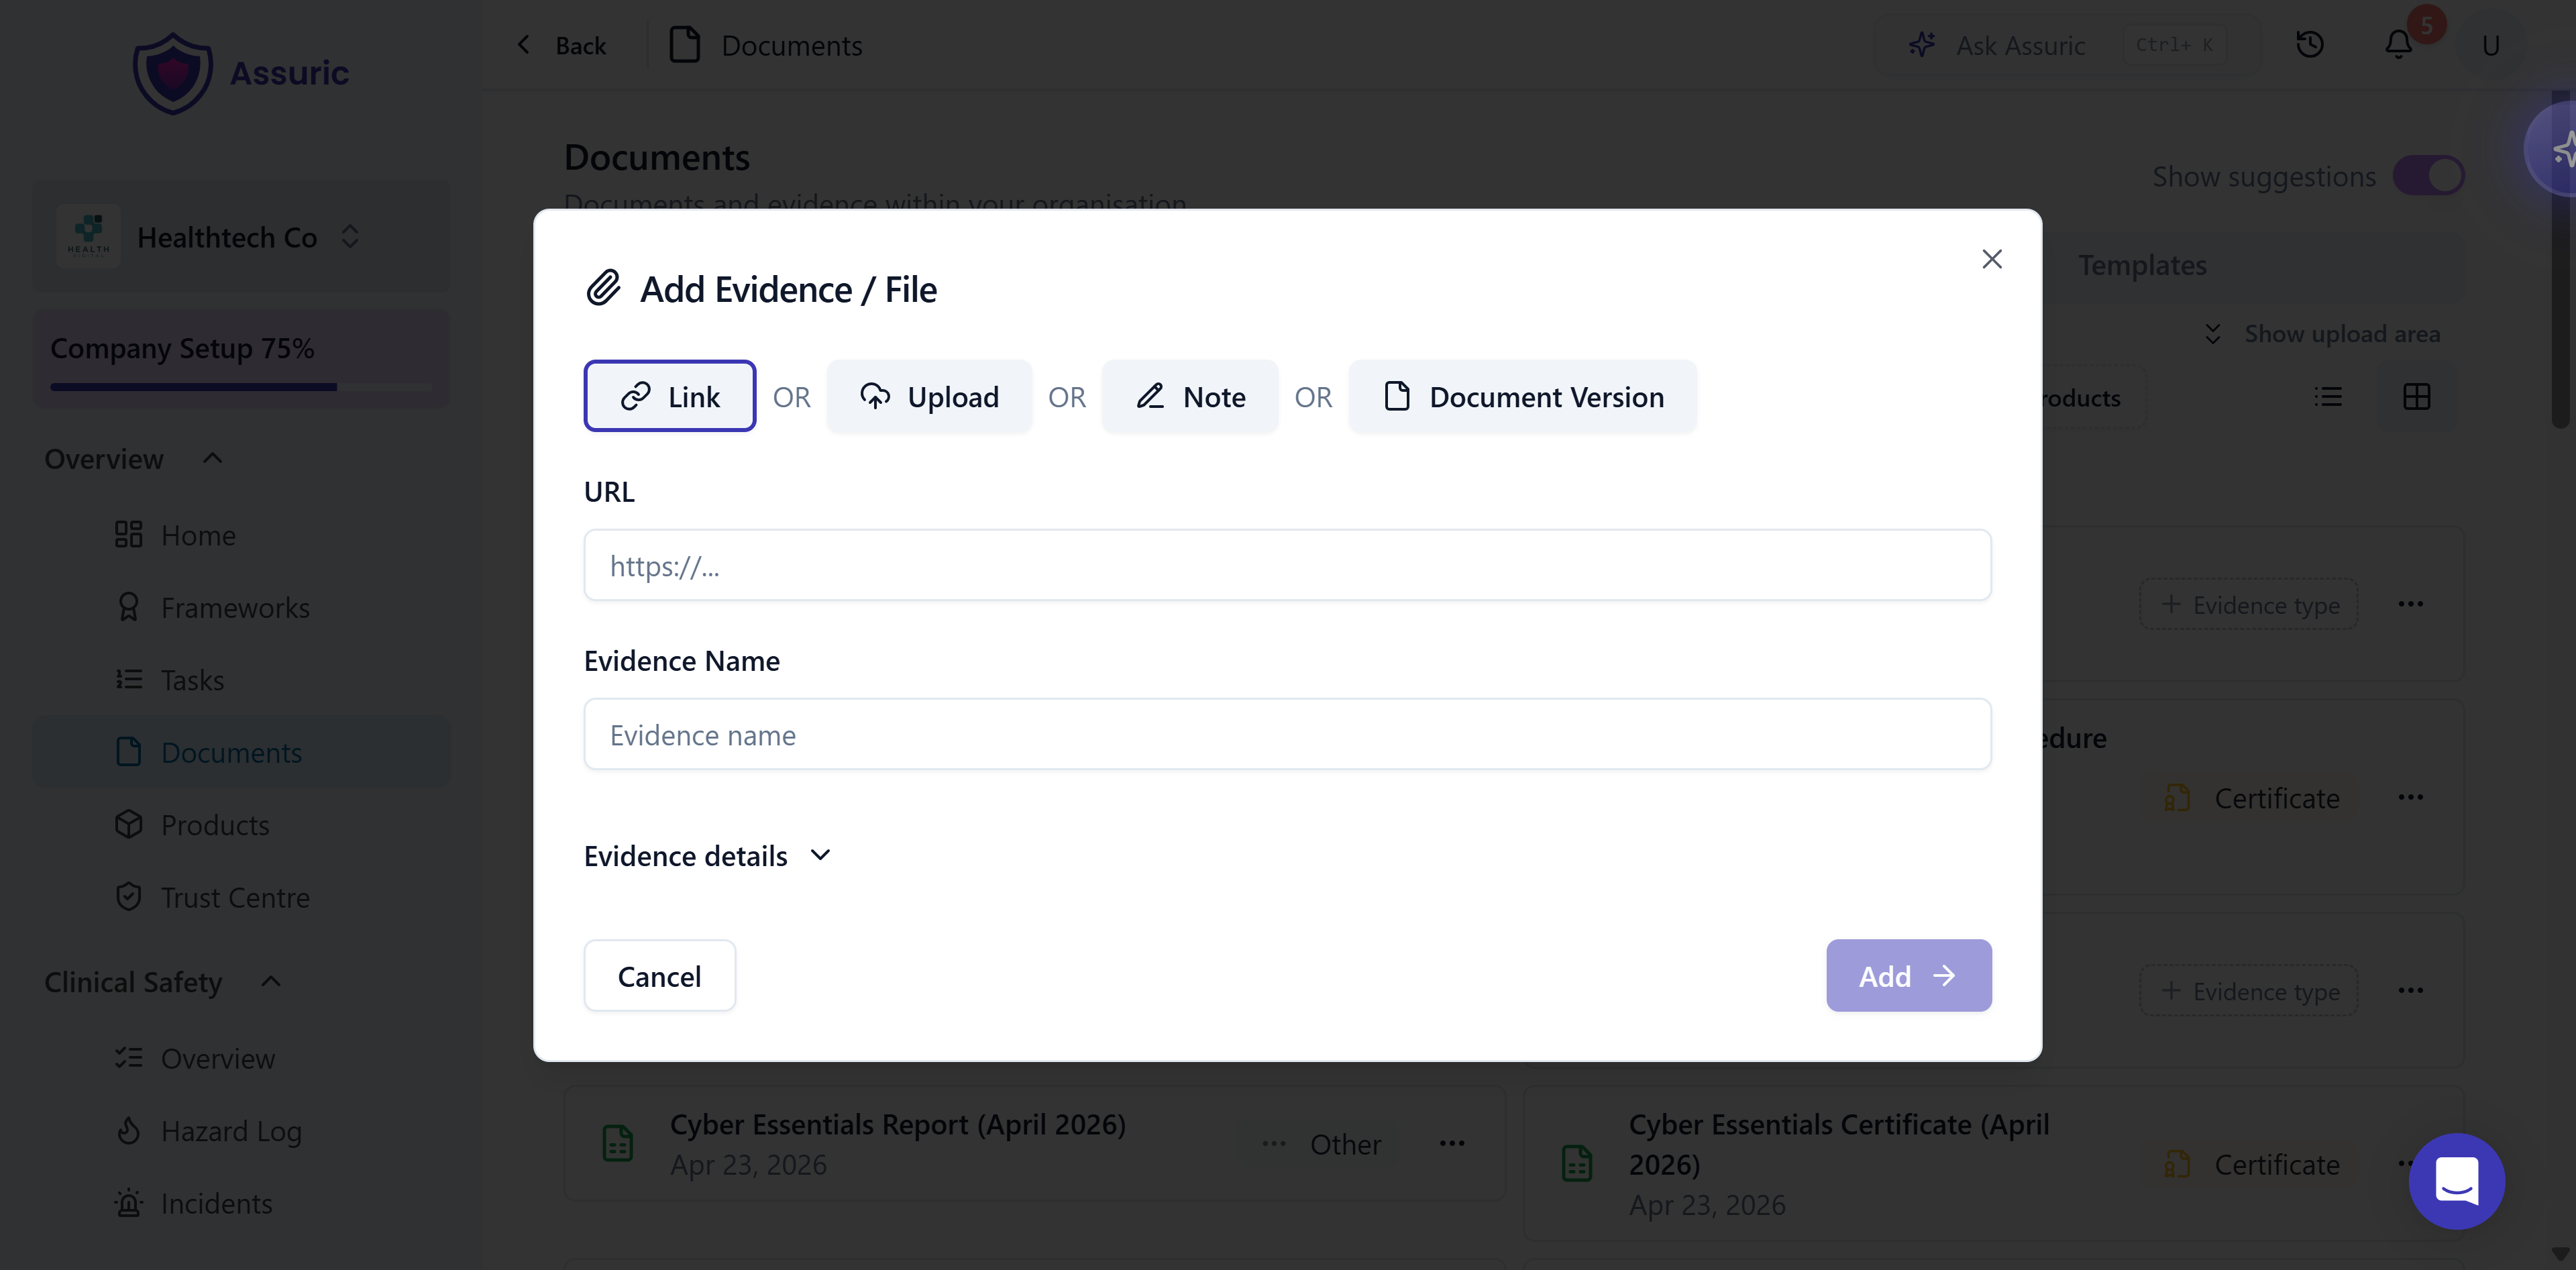
Task: Open notifications bell with 5 badge
Action: click(2399, 45)
